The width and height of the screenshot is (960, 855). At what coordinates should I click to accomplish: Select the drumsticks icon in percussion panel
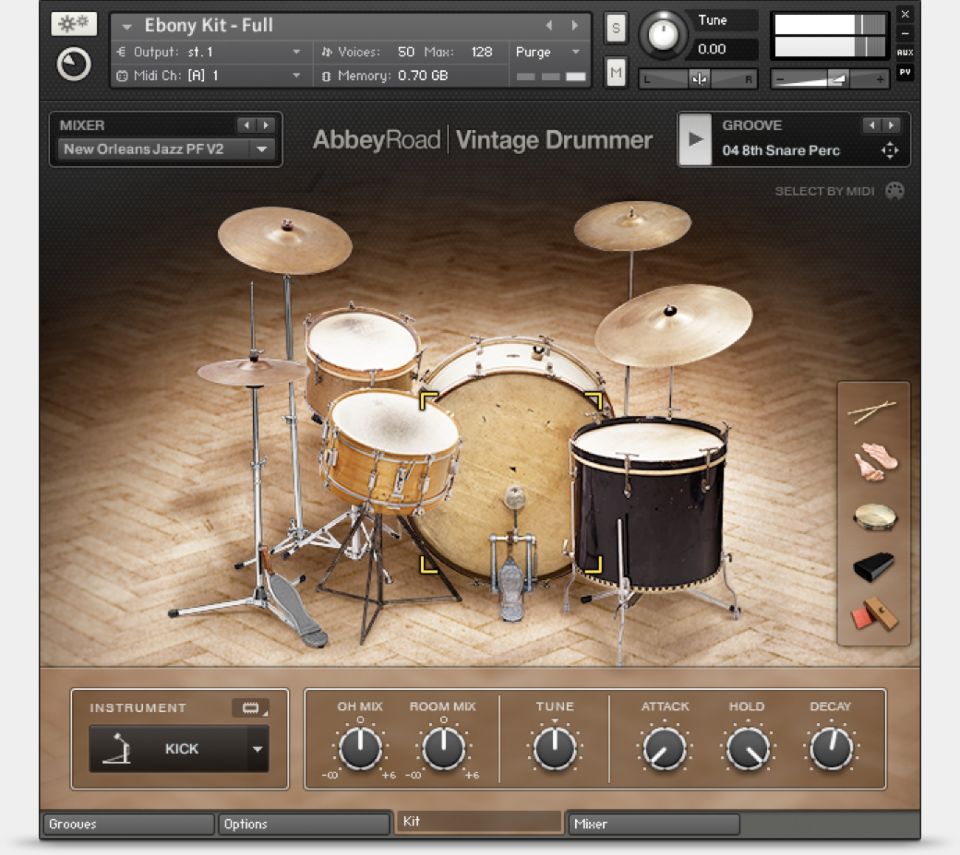(x=872, y=412)
